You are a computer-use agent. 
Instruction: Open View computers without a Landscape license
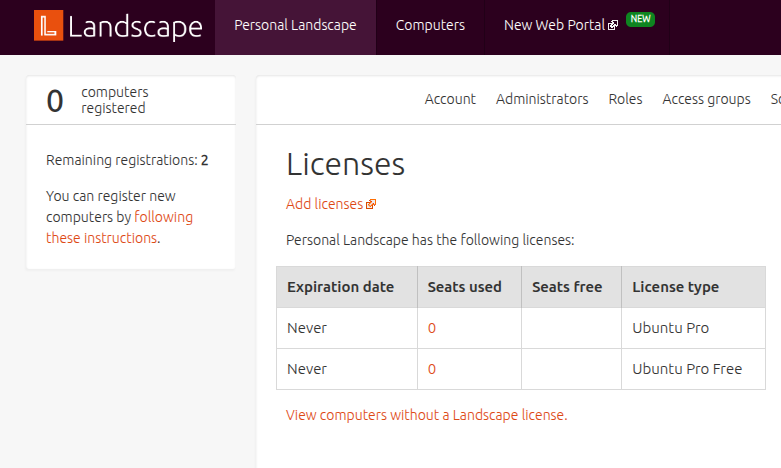426,415
